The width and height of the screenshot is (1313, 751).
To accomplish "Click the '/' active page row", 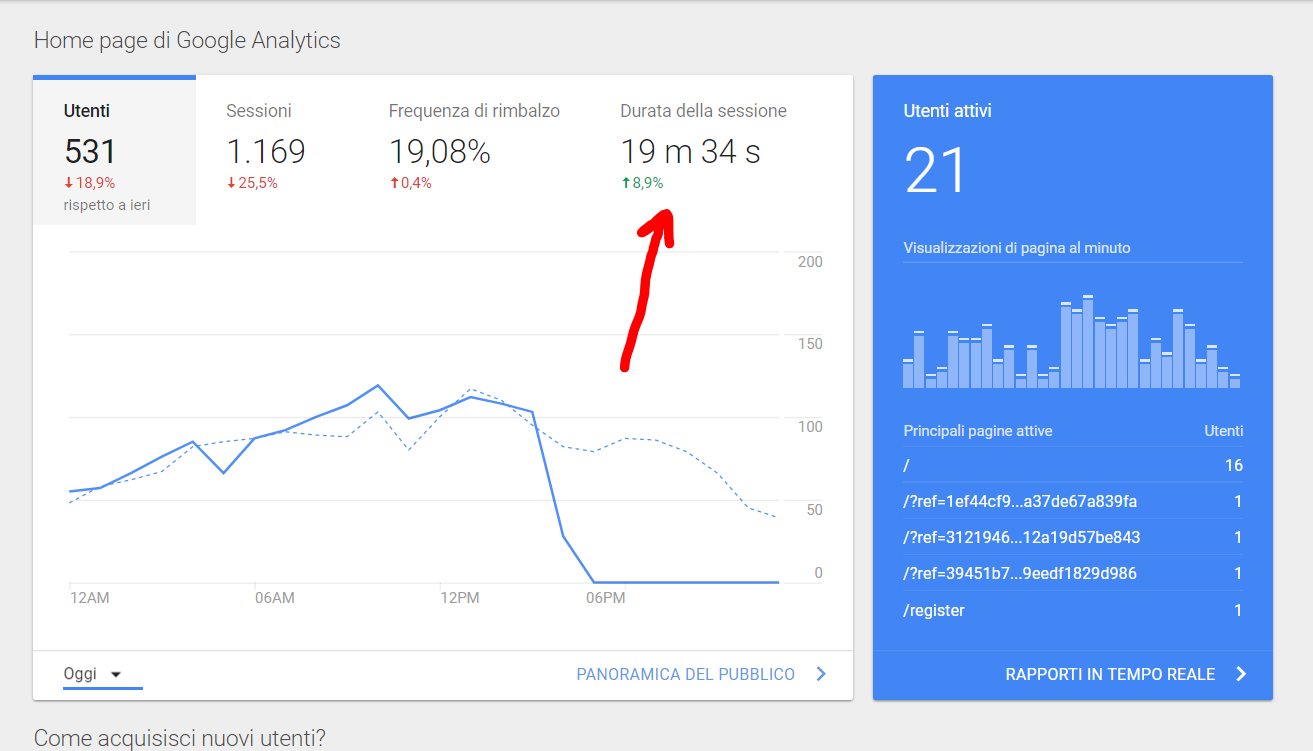I will pyautogui.click(x=1073, y=465).
